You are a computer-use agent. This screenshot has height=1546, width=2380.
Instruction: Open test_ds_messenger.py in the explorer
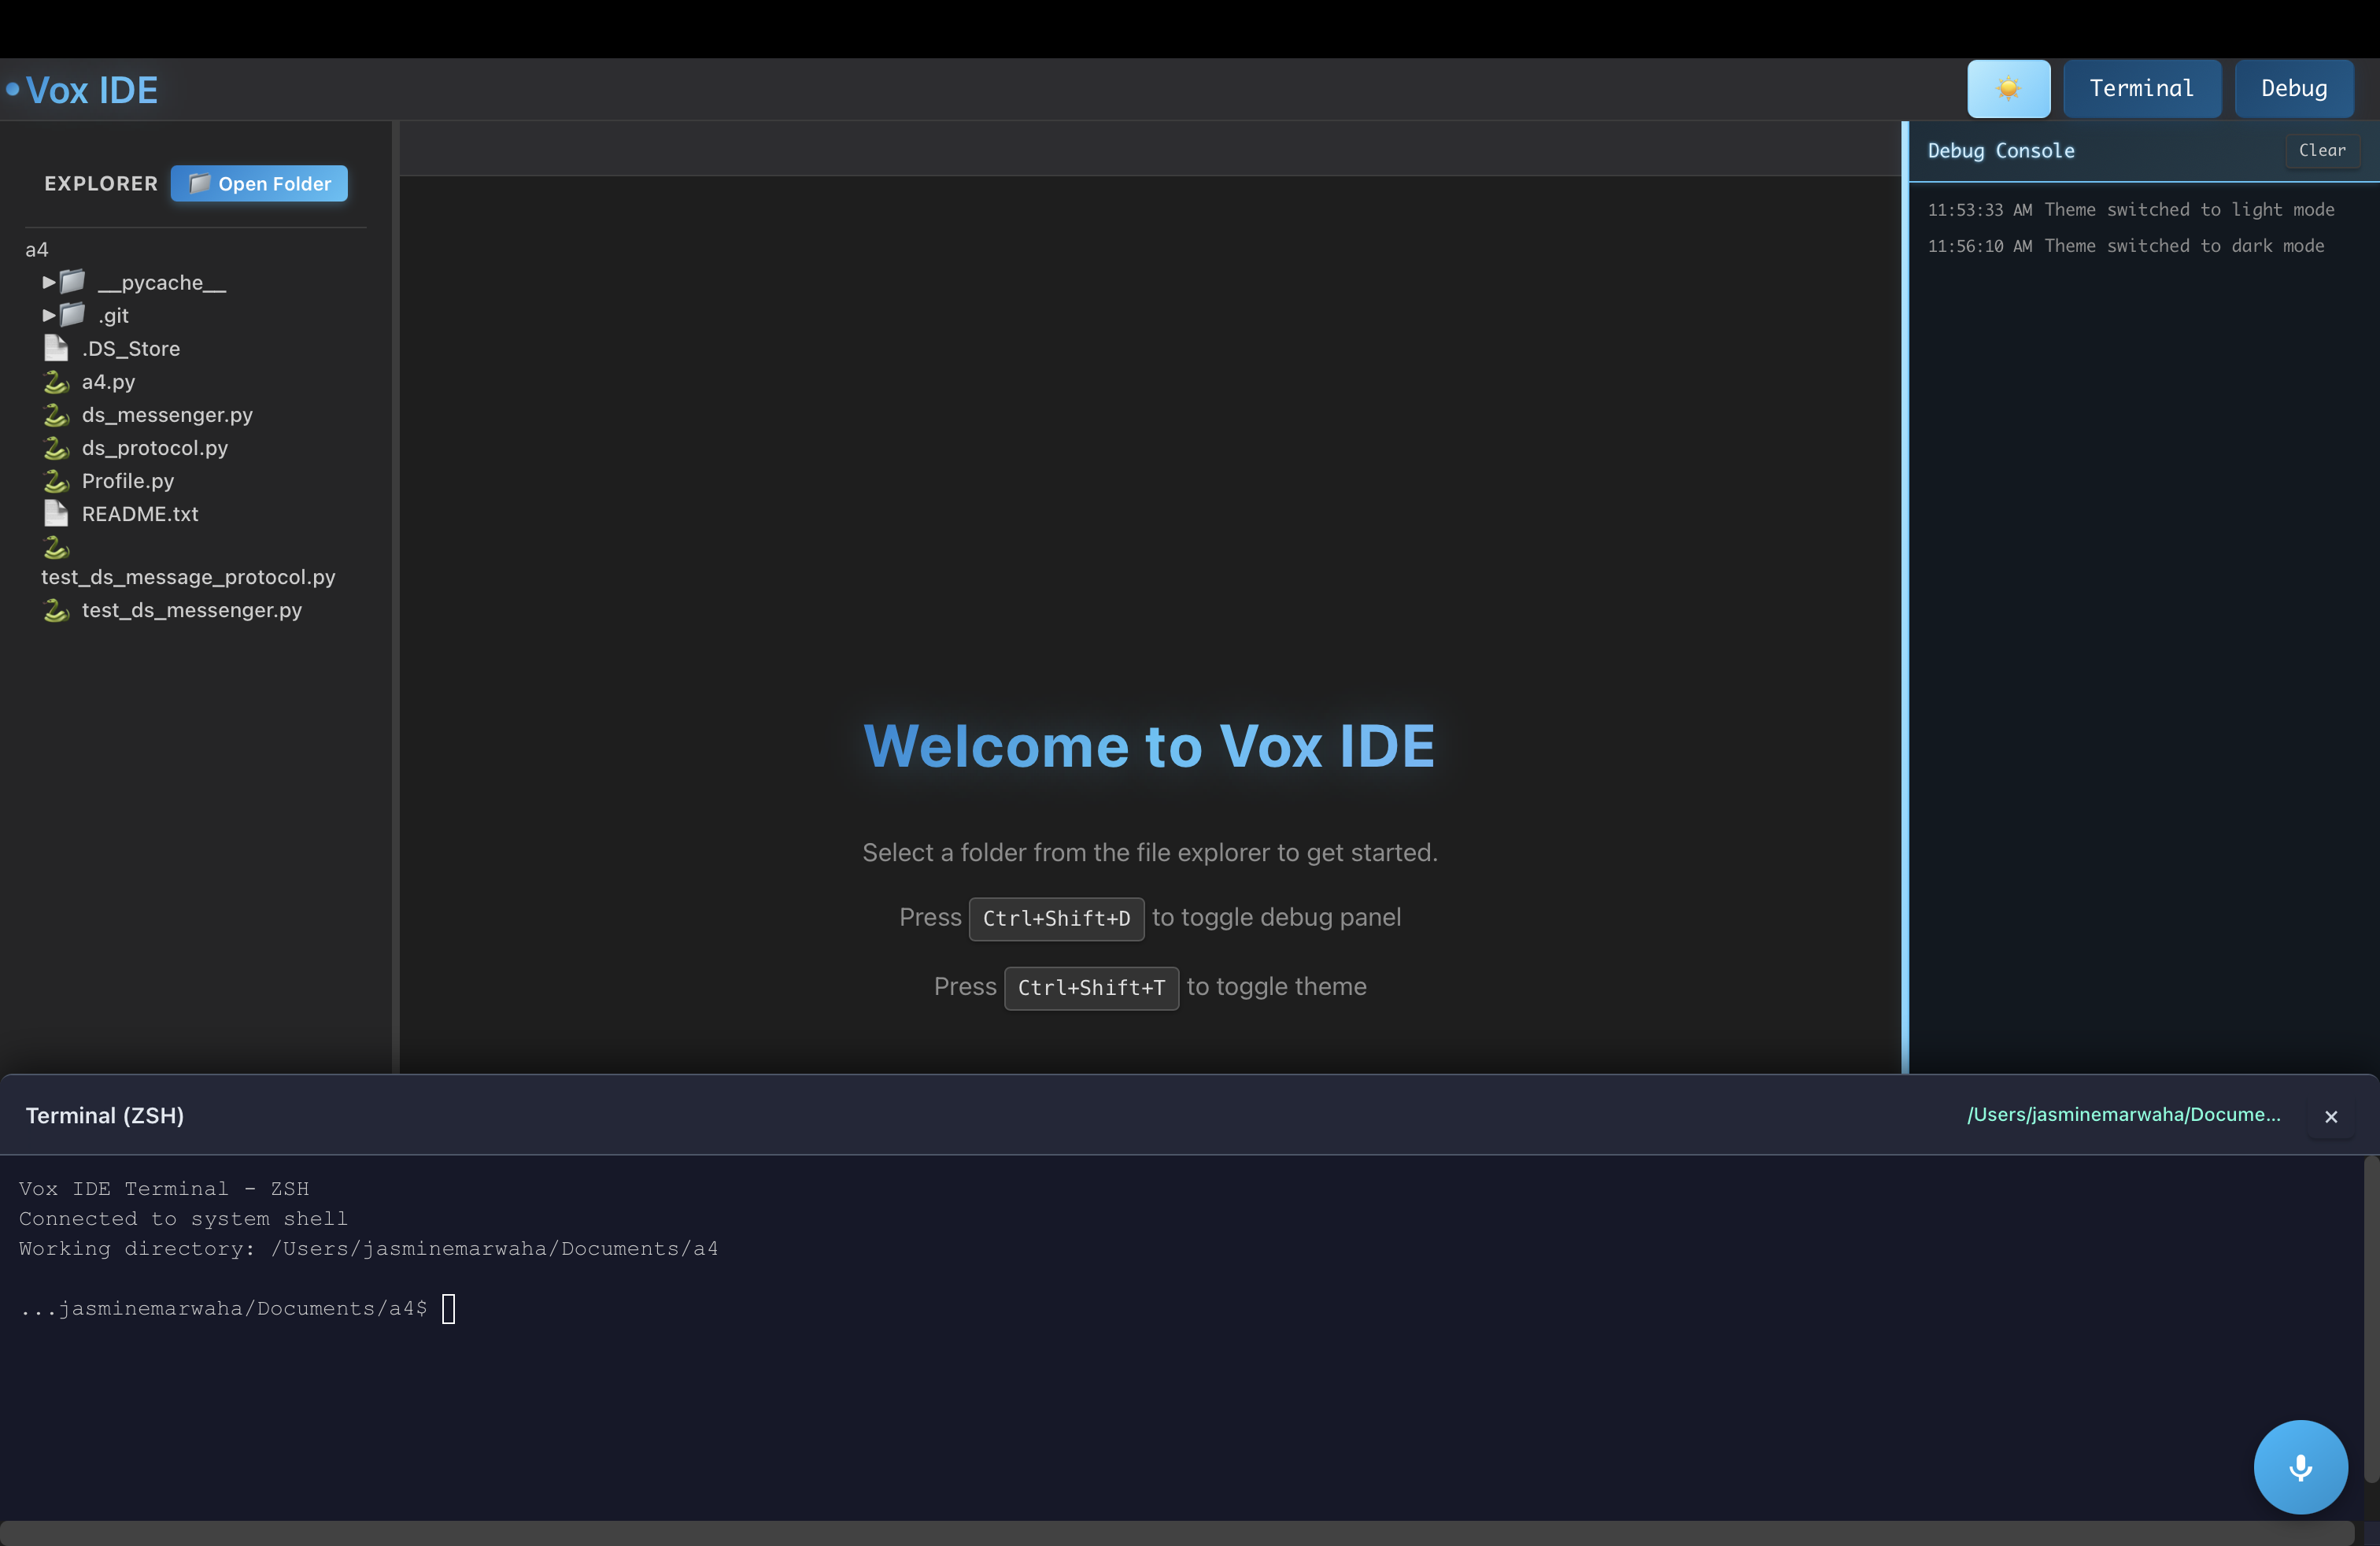(191, 610)
